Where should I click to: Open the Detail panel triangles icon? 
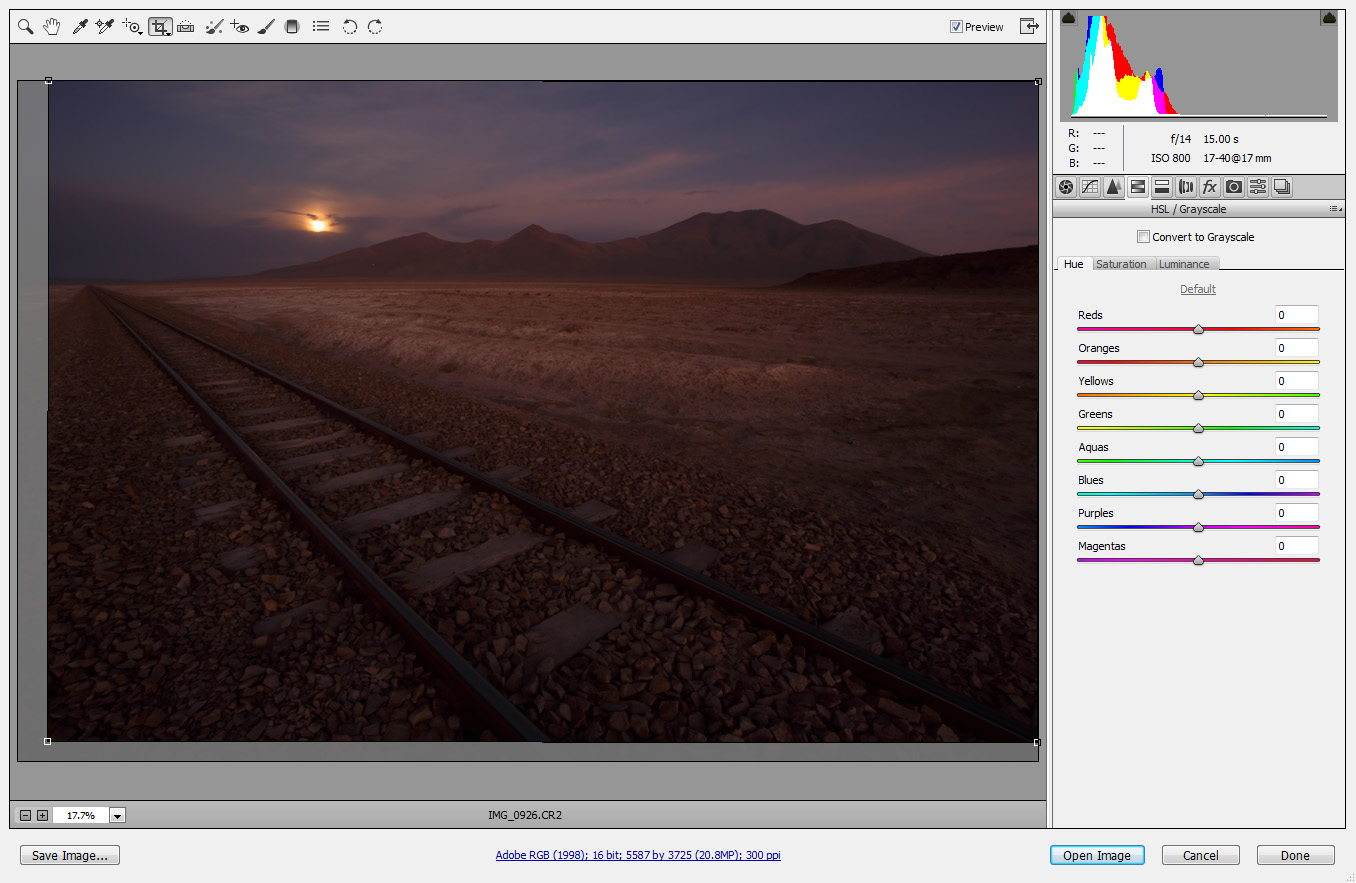tap(1114, 187)
